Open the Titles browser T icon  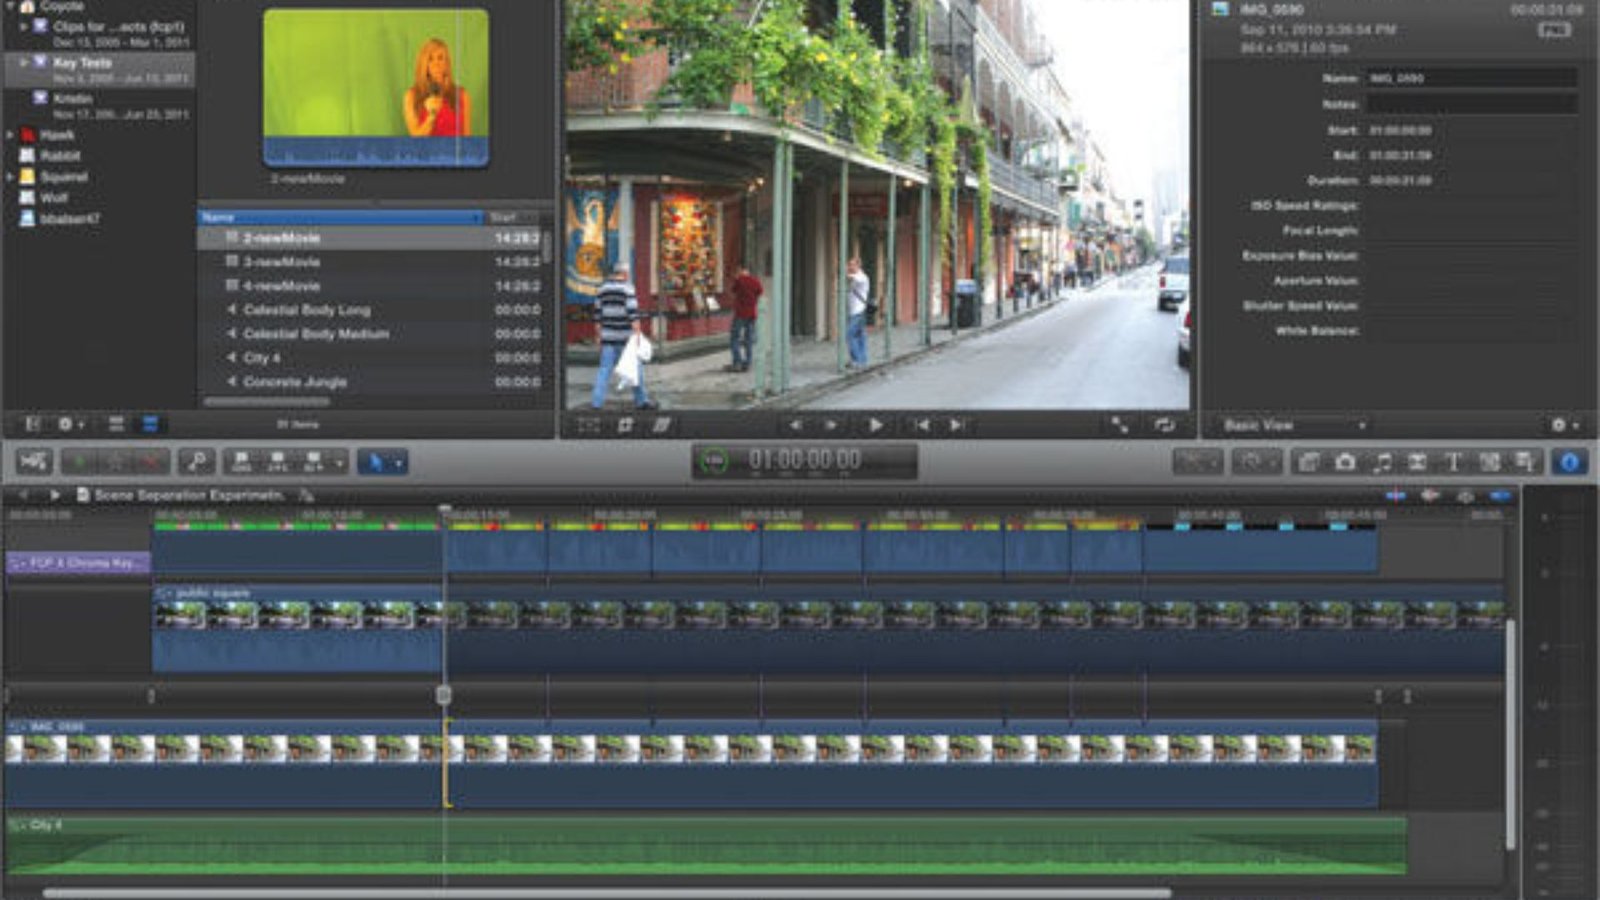click(1454, 462)
